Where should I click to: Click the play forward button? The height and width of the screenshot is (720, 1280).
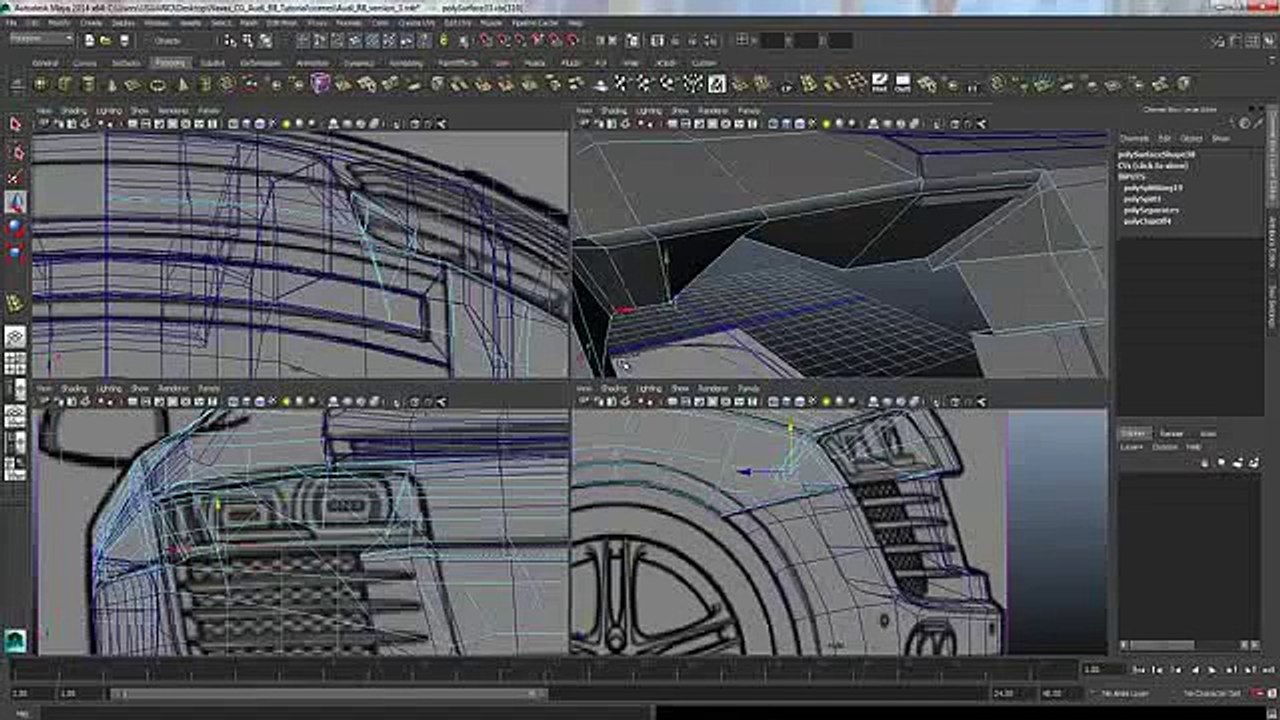click(x=1211, y=669)
